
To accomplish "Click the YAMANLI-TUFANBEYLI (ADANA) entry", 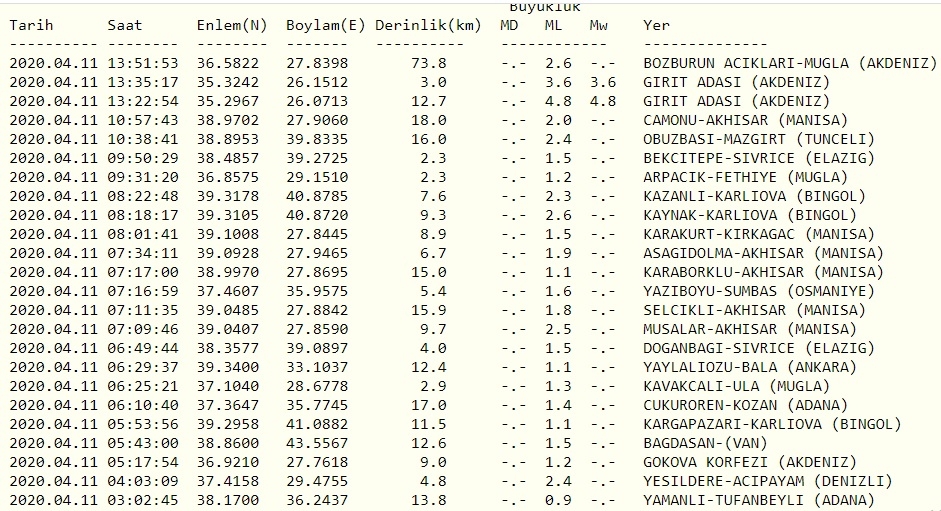I will click(758, 500).
